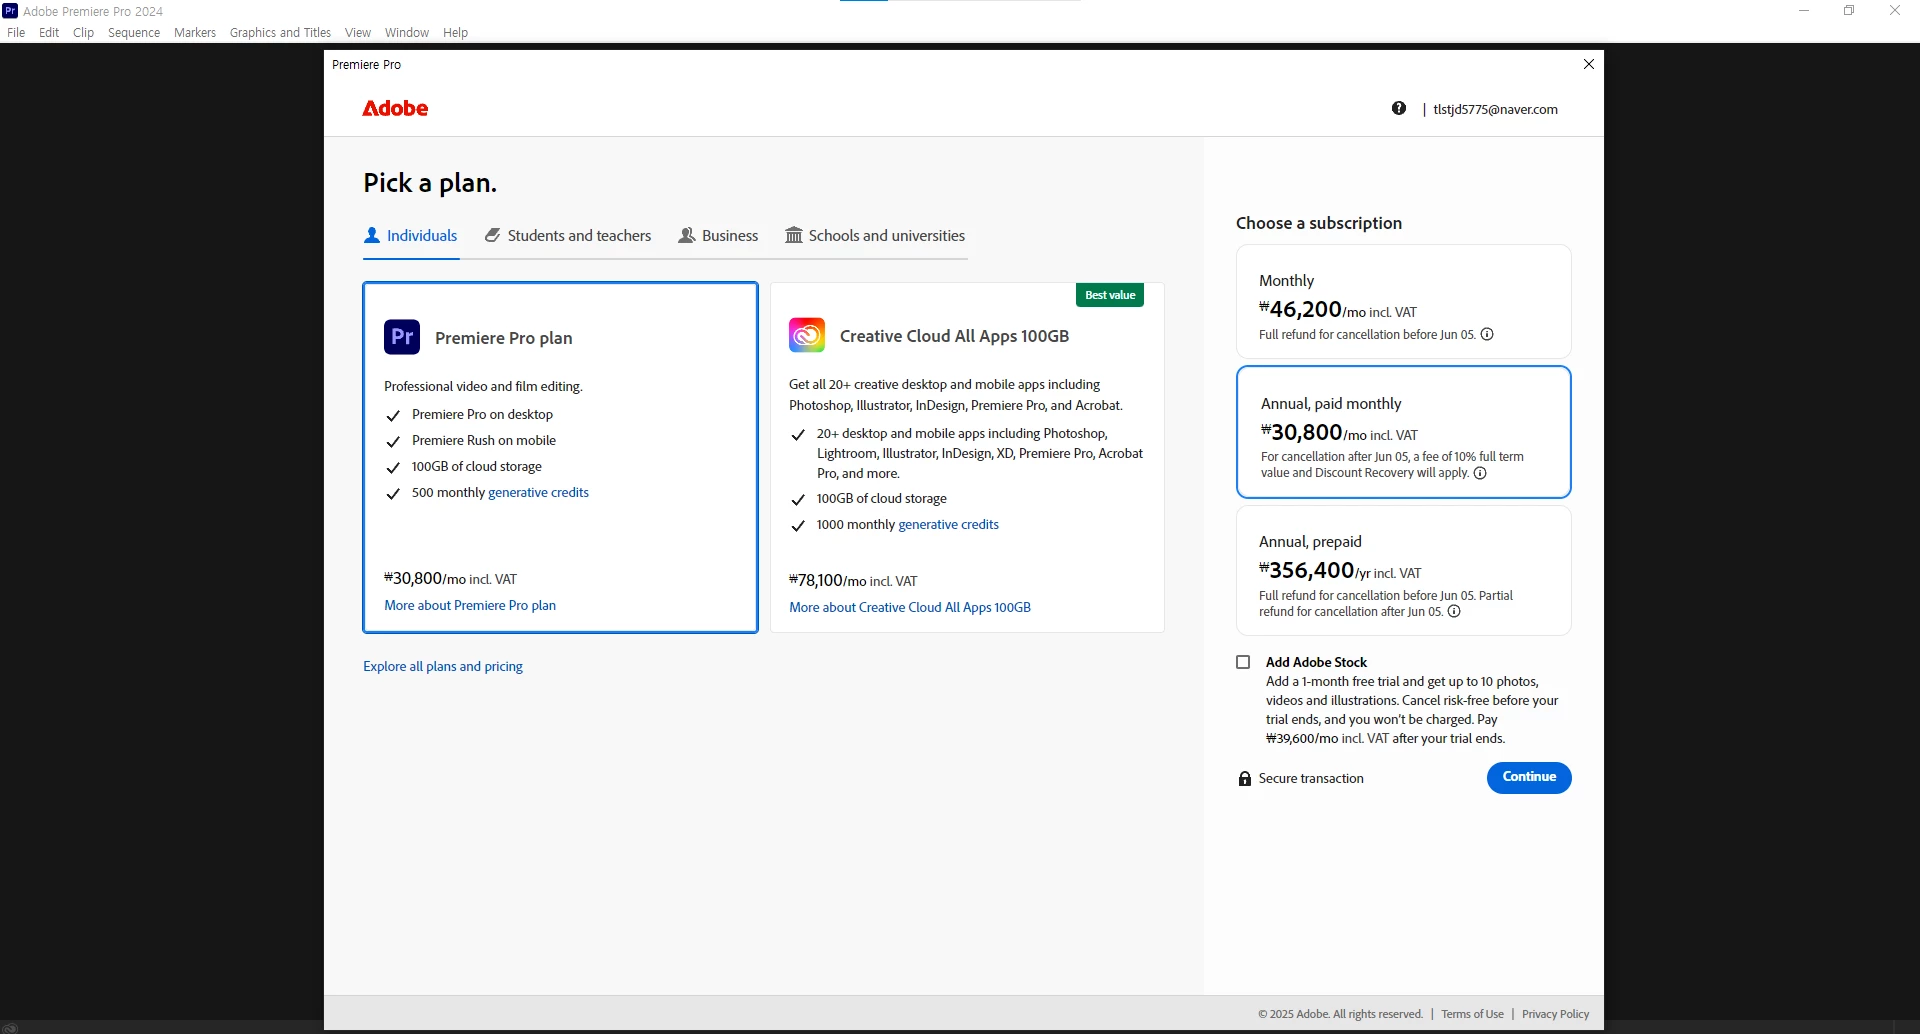The image size is (1920, 1034).
Task: Open the Edit menu
Action: [49, 32]
